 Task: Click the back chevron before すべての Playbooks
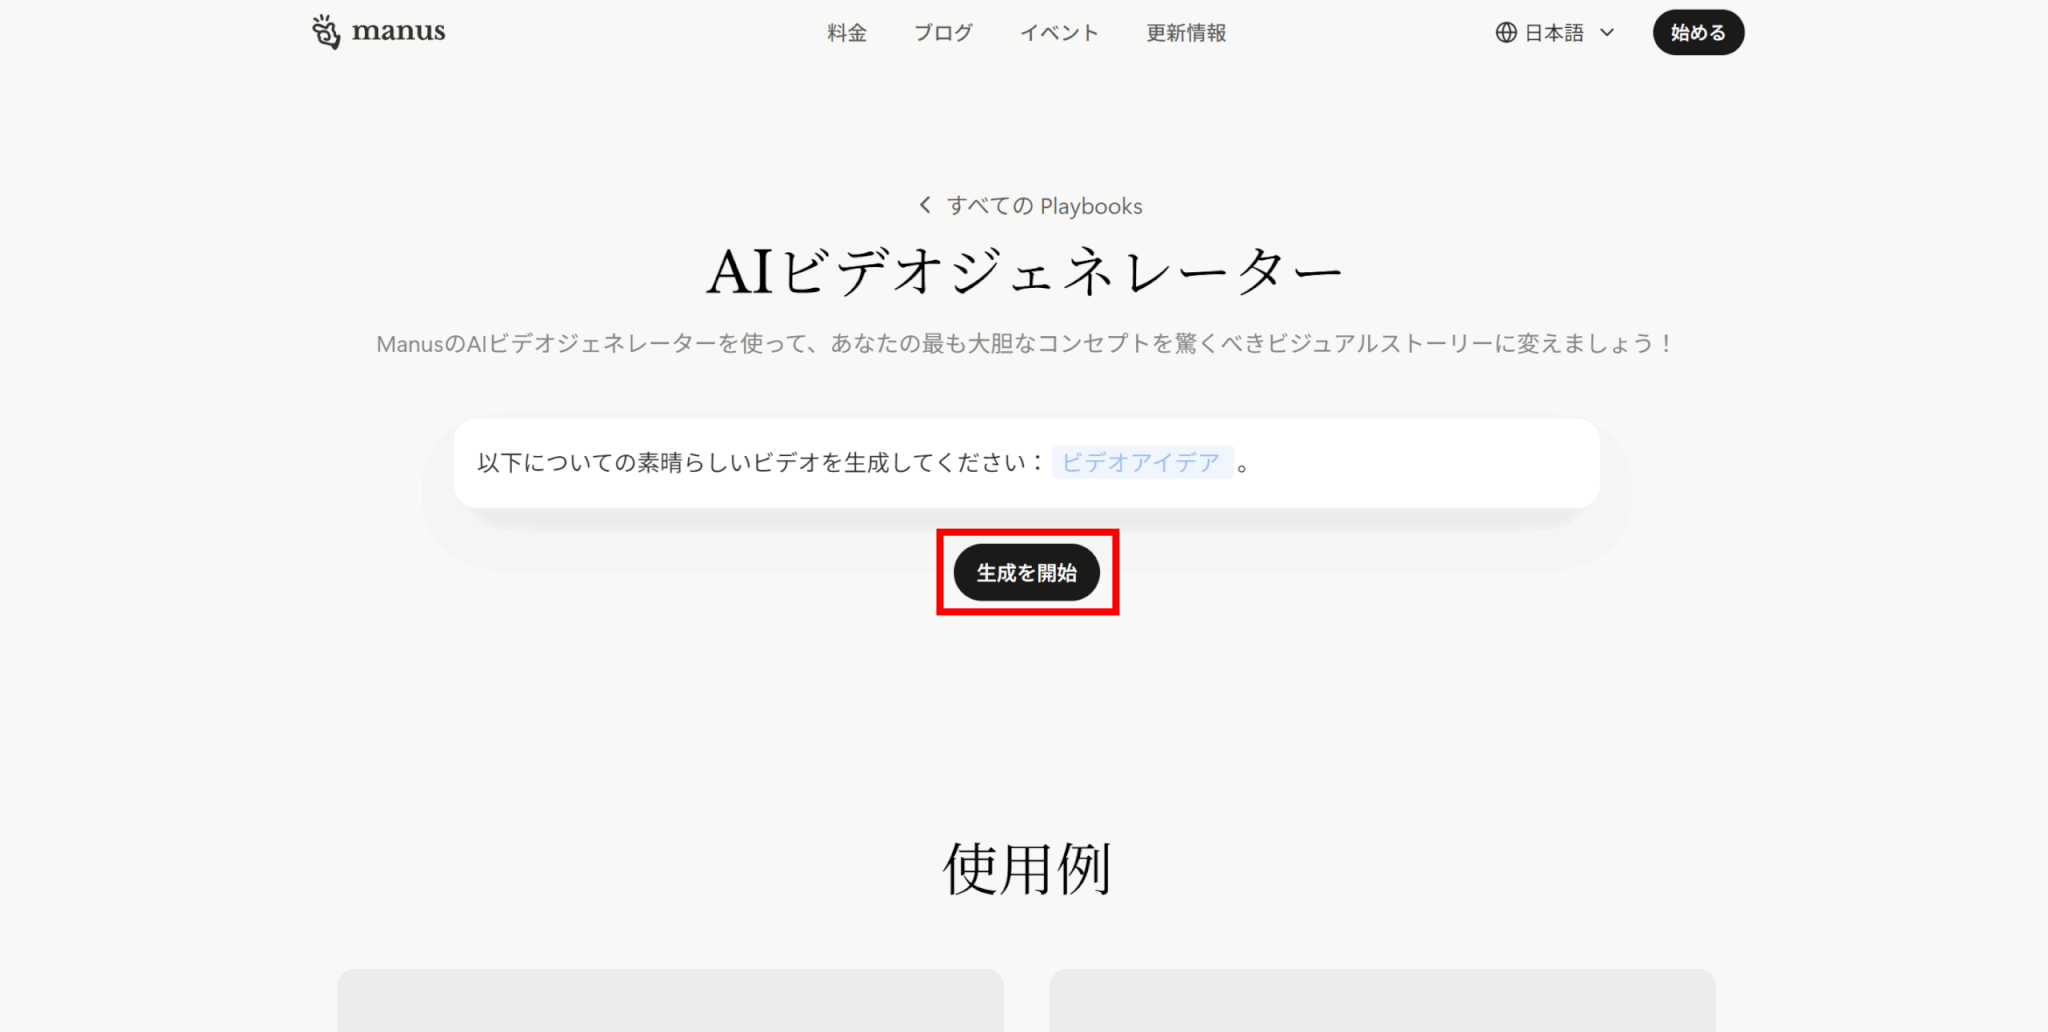tap(925, 205)
